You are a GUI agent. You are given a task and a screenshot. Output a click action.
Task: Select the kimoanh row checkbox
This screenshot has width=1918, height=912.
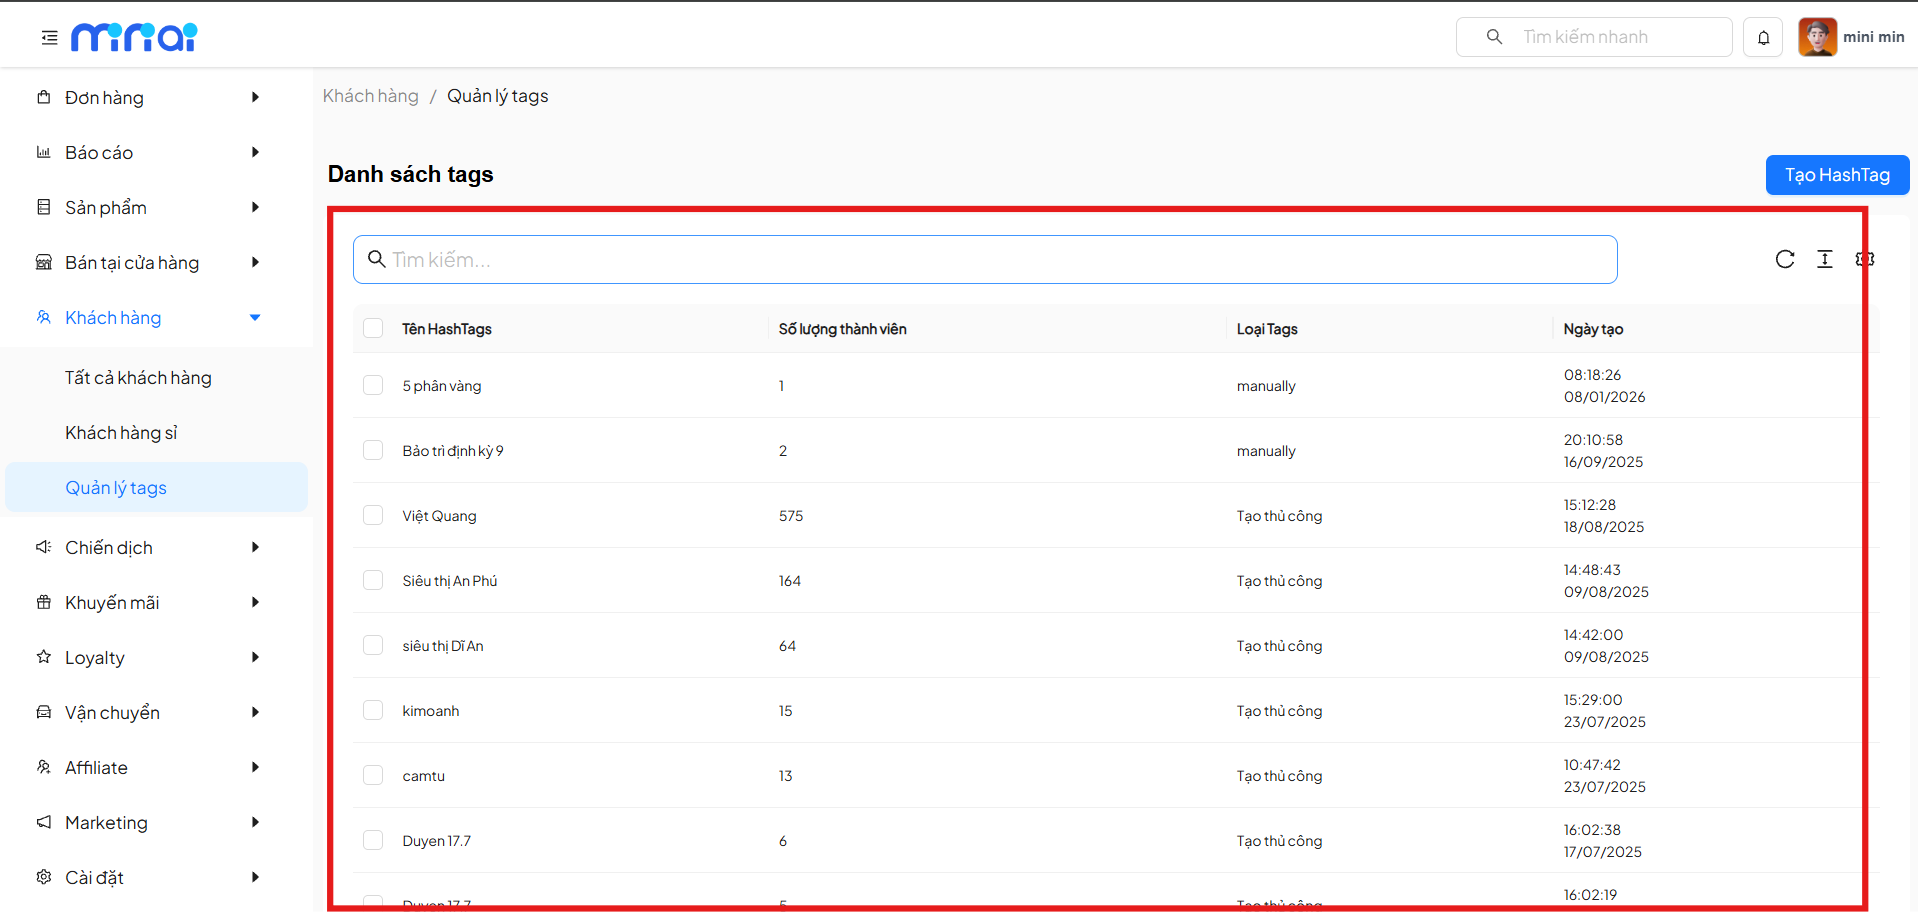point(373,710)
